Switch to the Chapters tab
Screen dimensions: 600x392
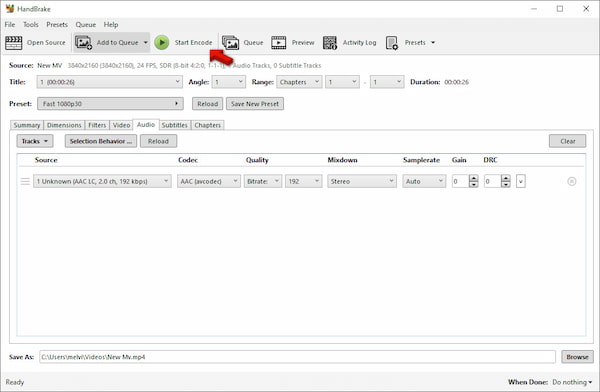207,125
